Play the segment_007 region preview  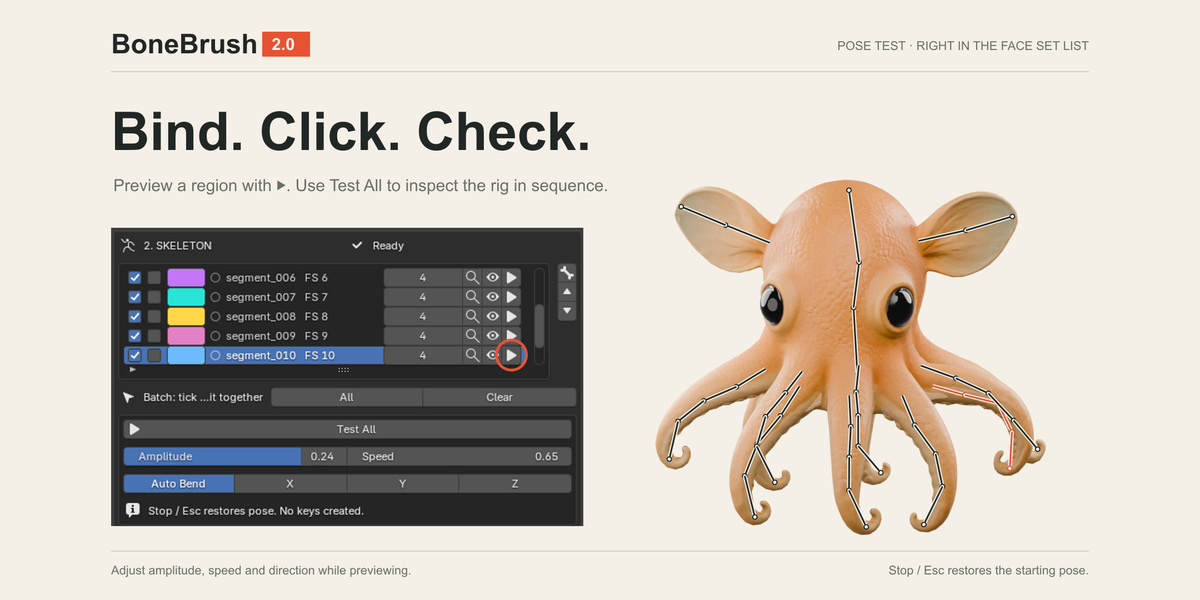click(511, 297)
